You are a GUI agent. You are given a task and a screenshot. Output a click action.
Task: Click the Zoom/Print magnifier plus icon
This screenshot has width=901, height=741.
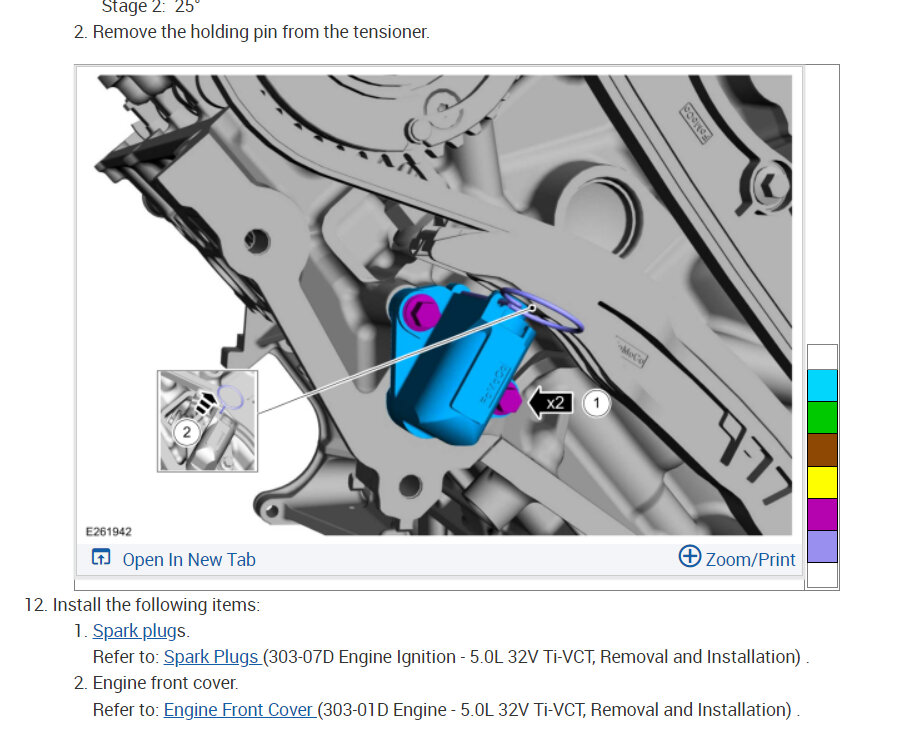click(690, 557)
